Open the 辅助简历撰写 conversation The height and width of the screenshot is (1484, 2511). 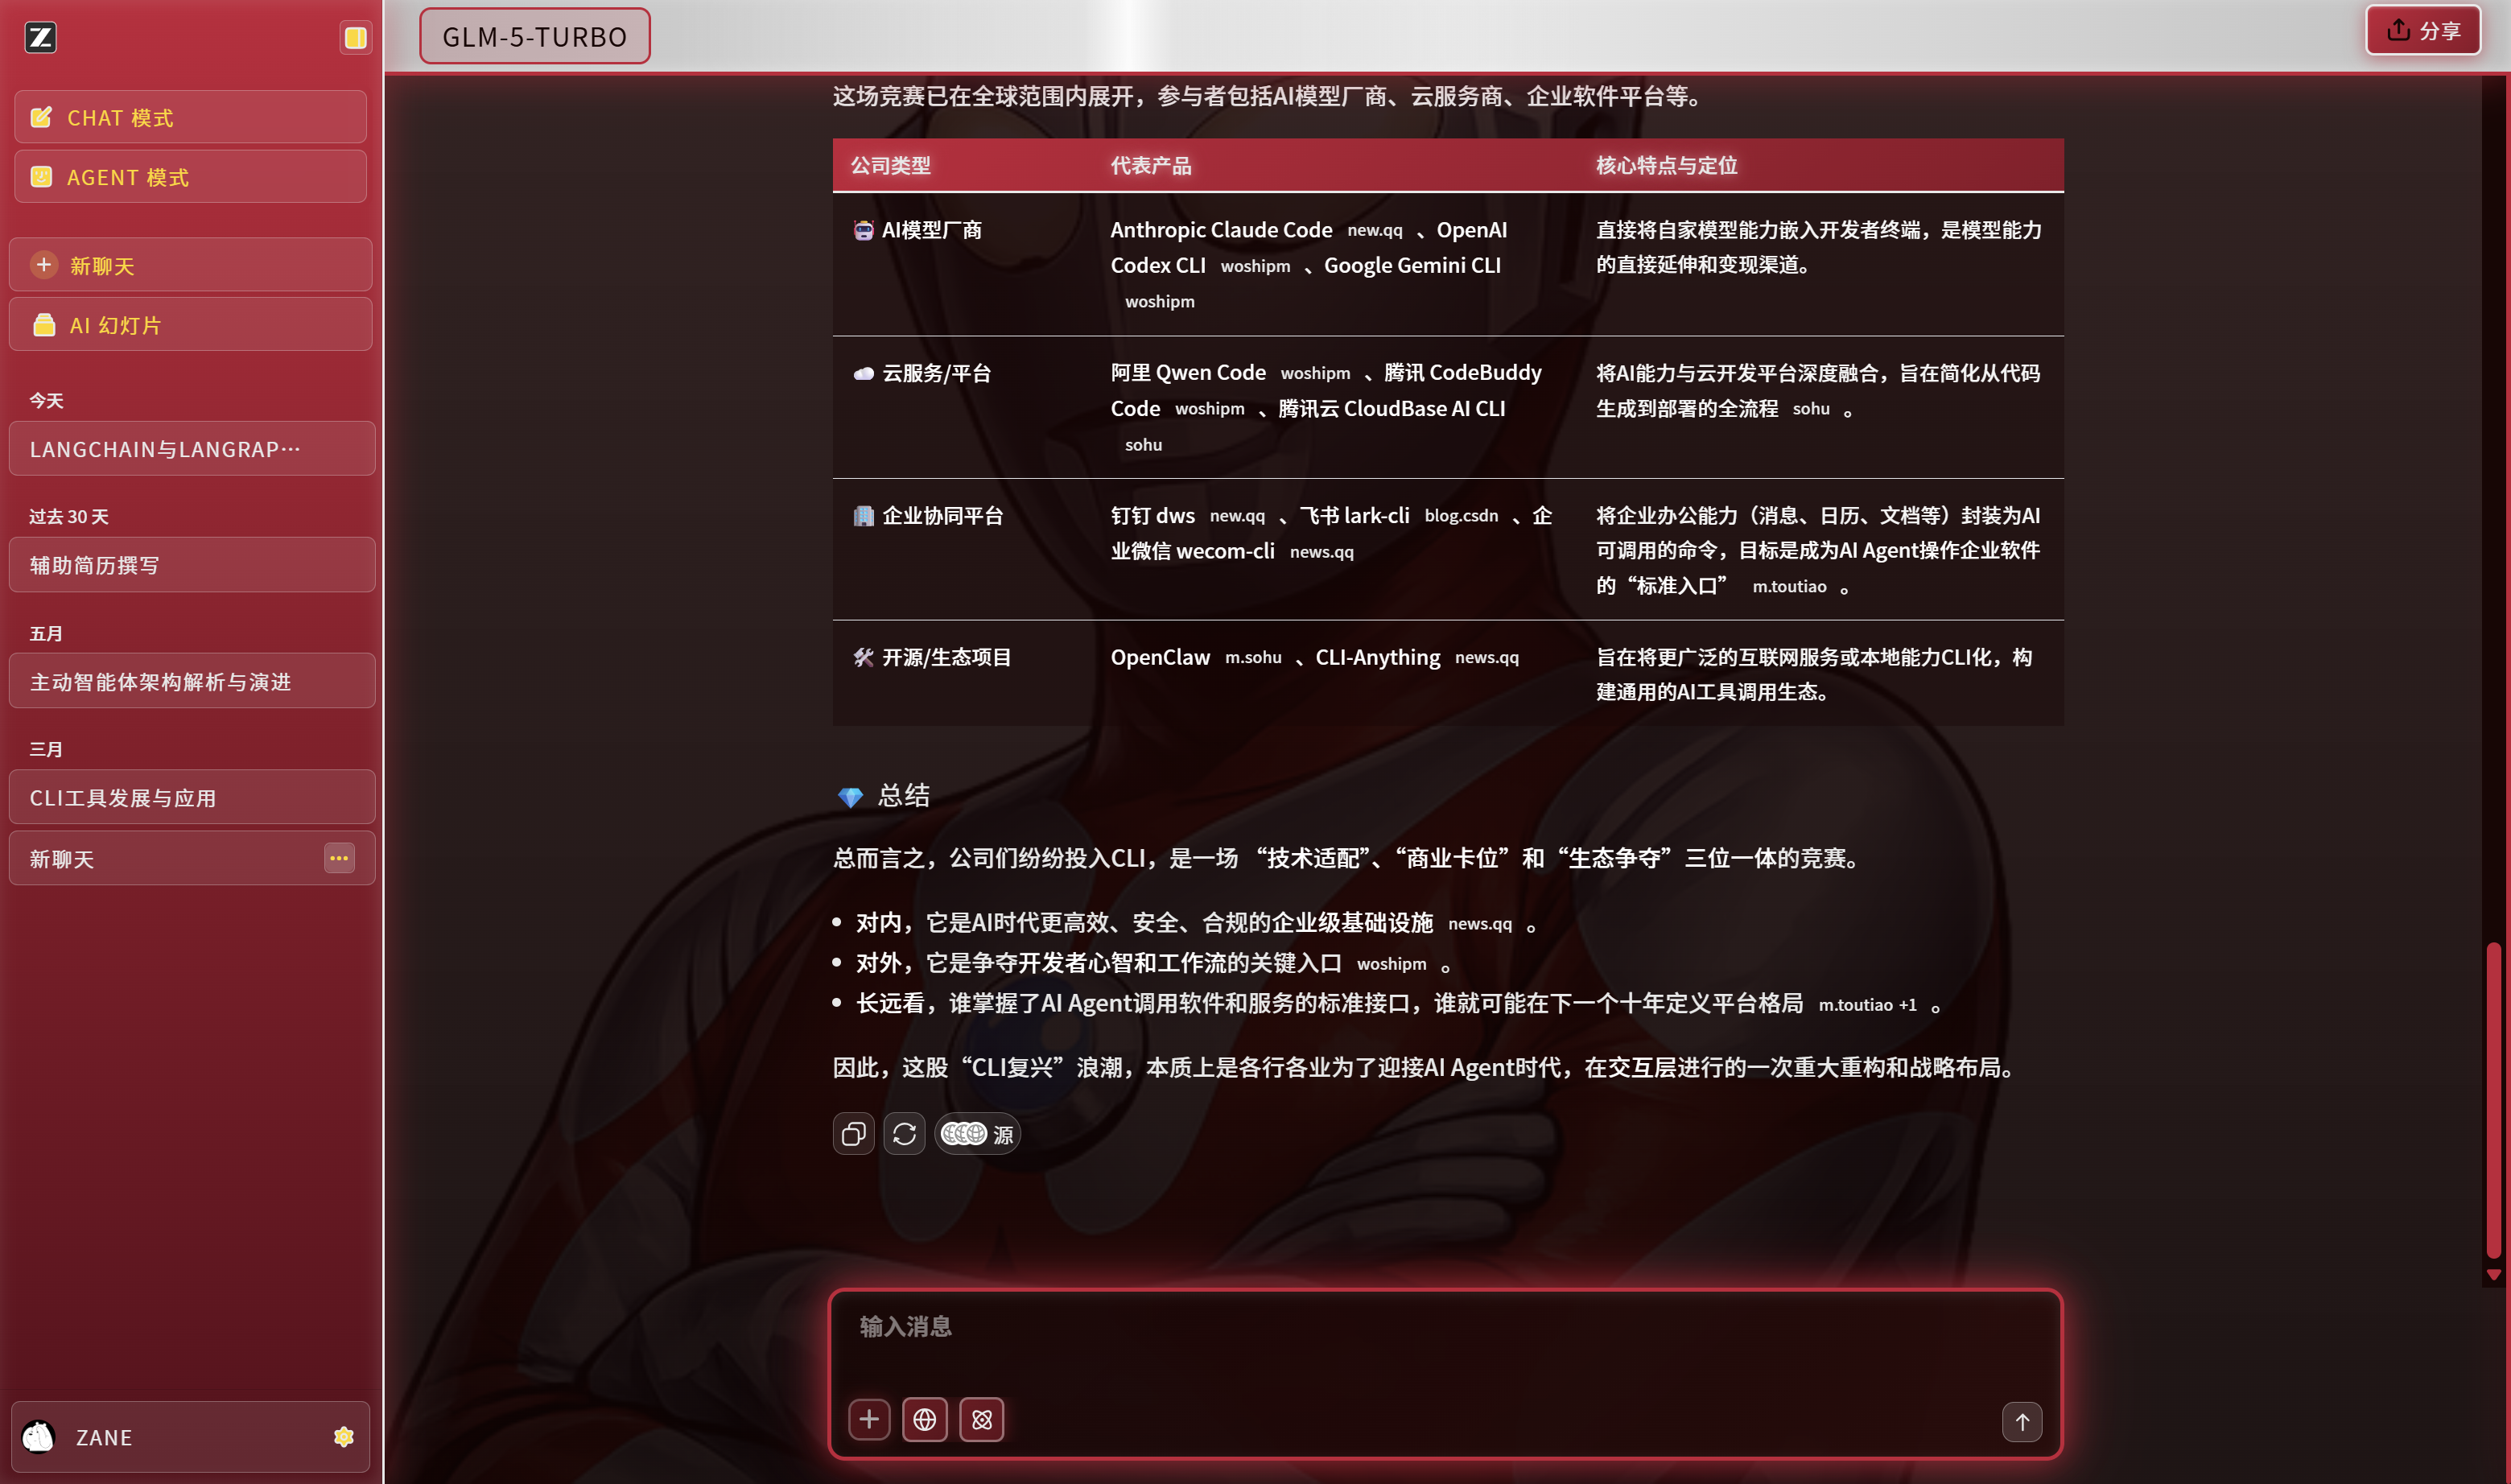click(x=192, y=565)
